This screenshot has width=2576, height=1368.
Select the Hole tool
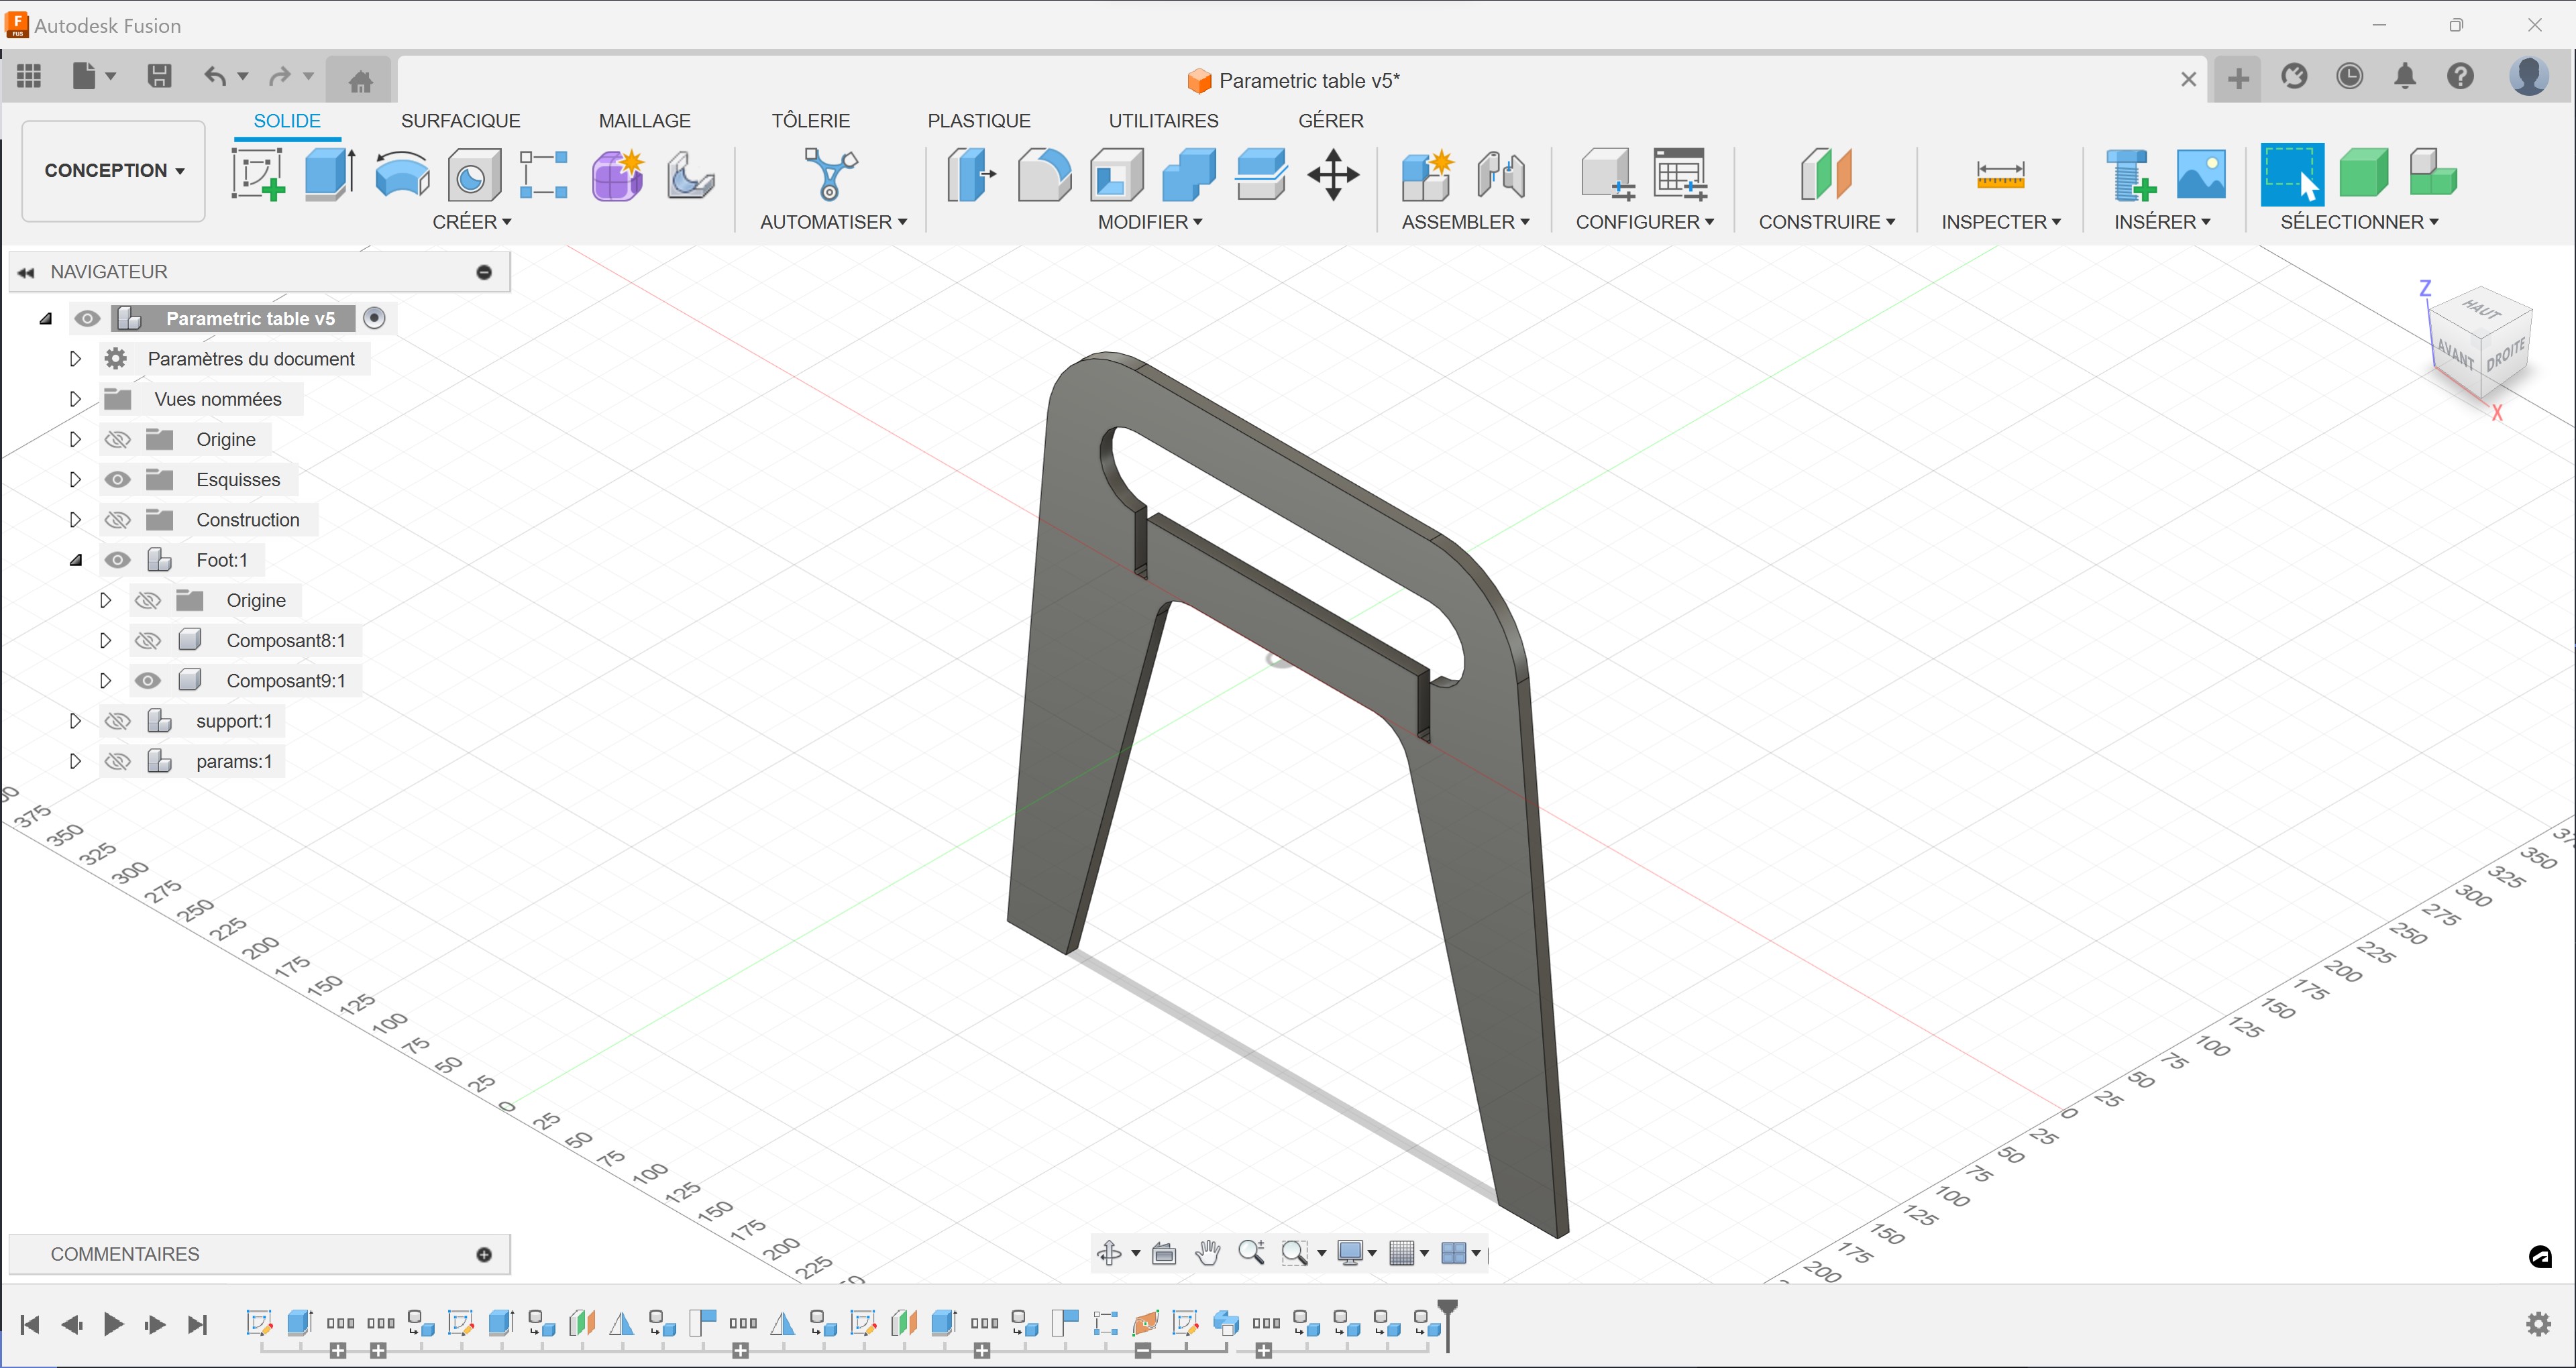click(473, 175)
